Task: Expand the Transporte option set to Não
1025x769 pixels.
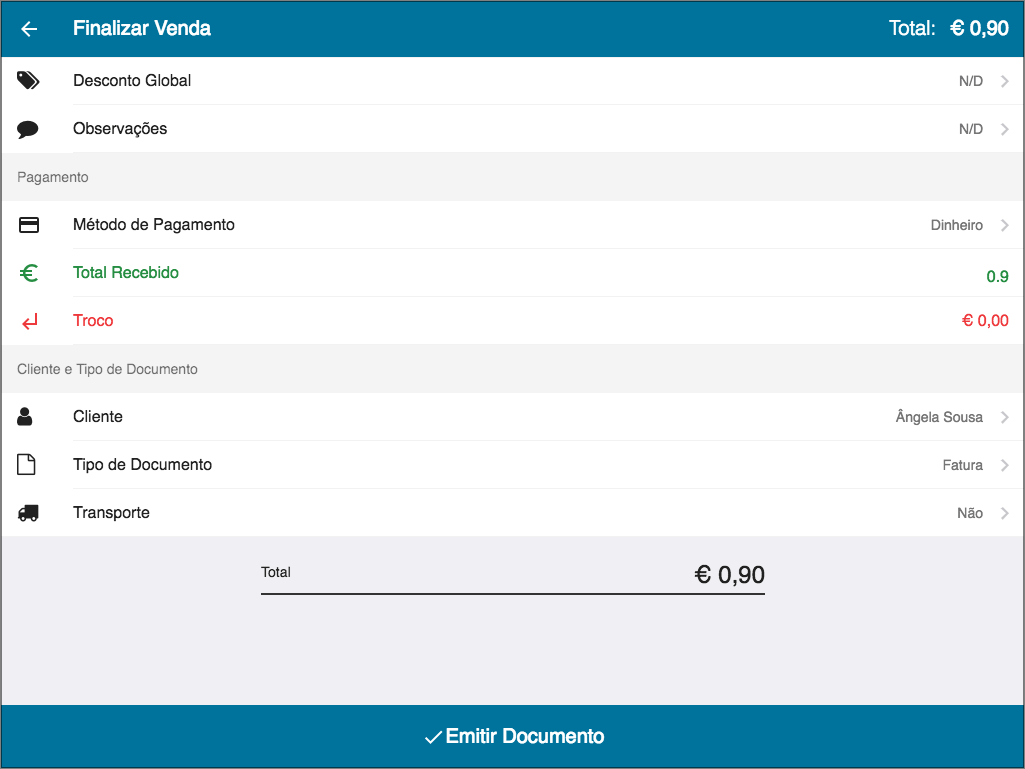Action: pos(512,512)
